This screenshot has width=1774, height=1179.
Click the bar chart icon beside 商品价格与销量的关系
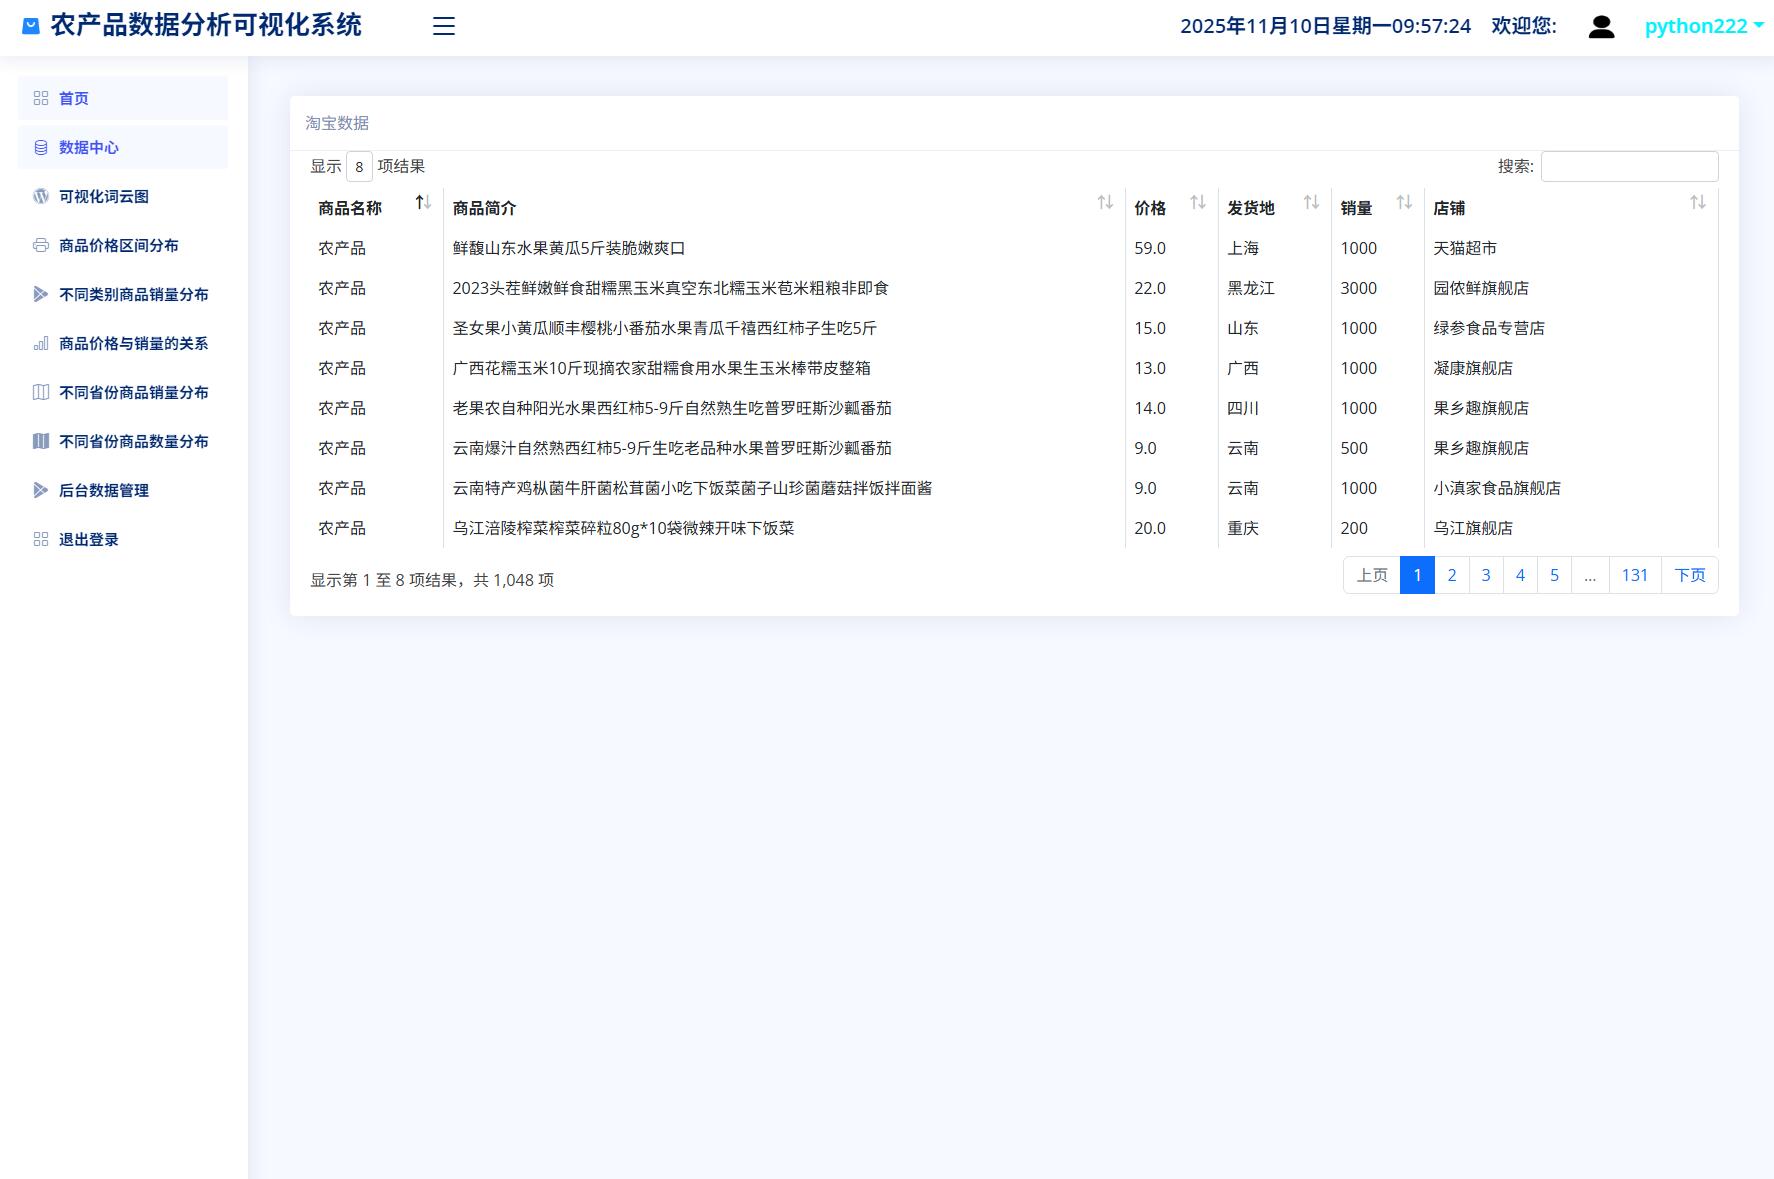pos(41,343)
